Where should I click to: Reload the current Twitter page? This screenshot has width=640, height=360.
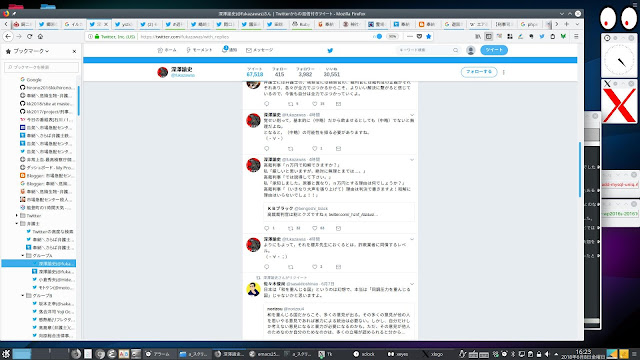coord(29,36)
